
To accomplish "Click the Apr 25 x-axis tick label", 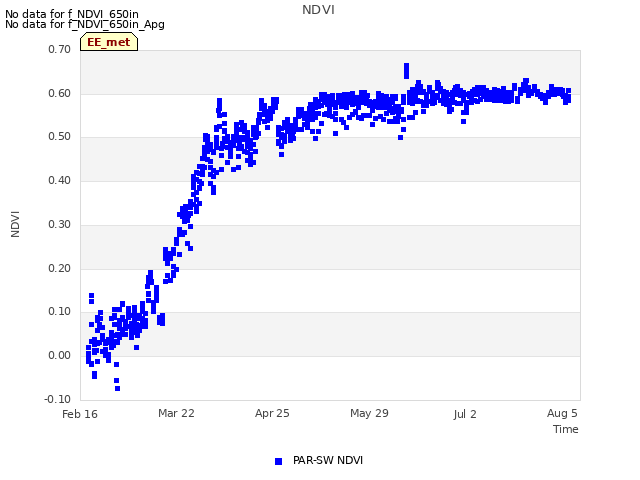I will pyautogui.click(x=272, y=413).
